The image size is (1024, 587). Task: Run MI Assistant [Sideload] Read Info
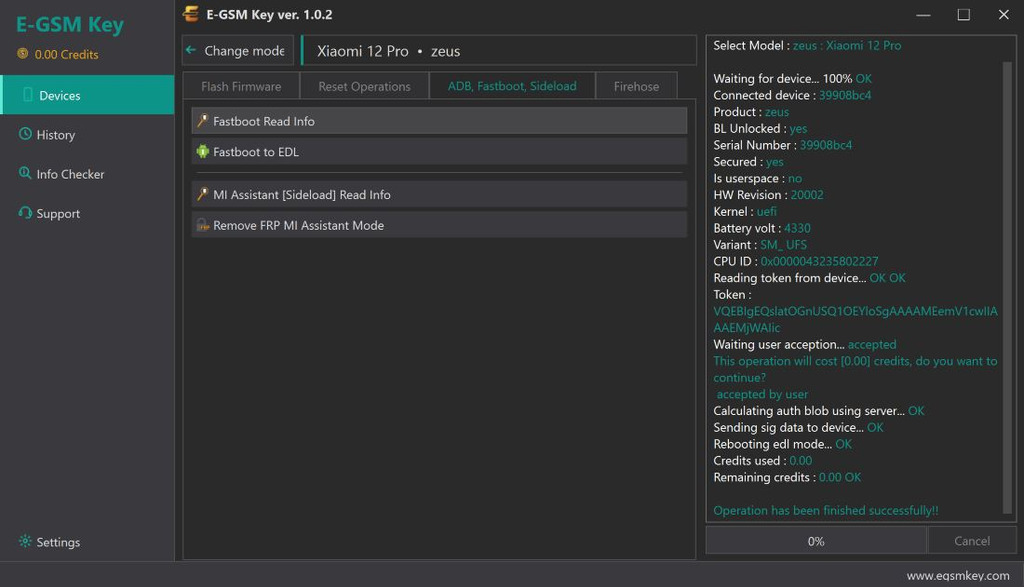[x=439, y=195]
